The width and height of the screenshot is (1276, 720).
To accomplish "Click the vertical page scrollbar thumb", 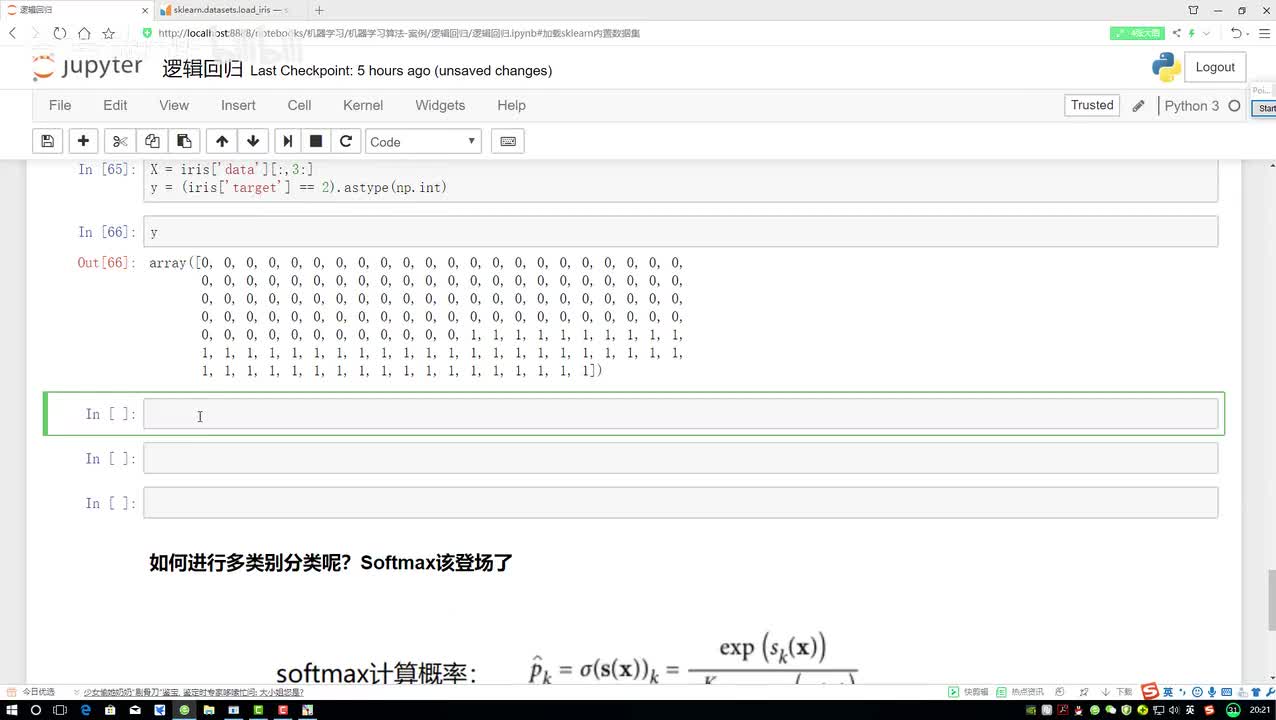I will coord(1270,600).
